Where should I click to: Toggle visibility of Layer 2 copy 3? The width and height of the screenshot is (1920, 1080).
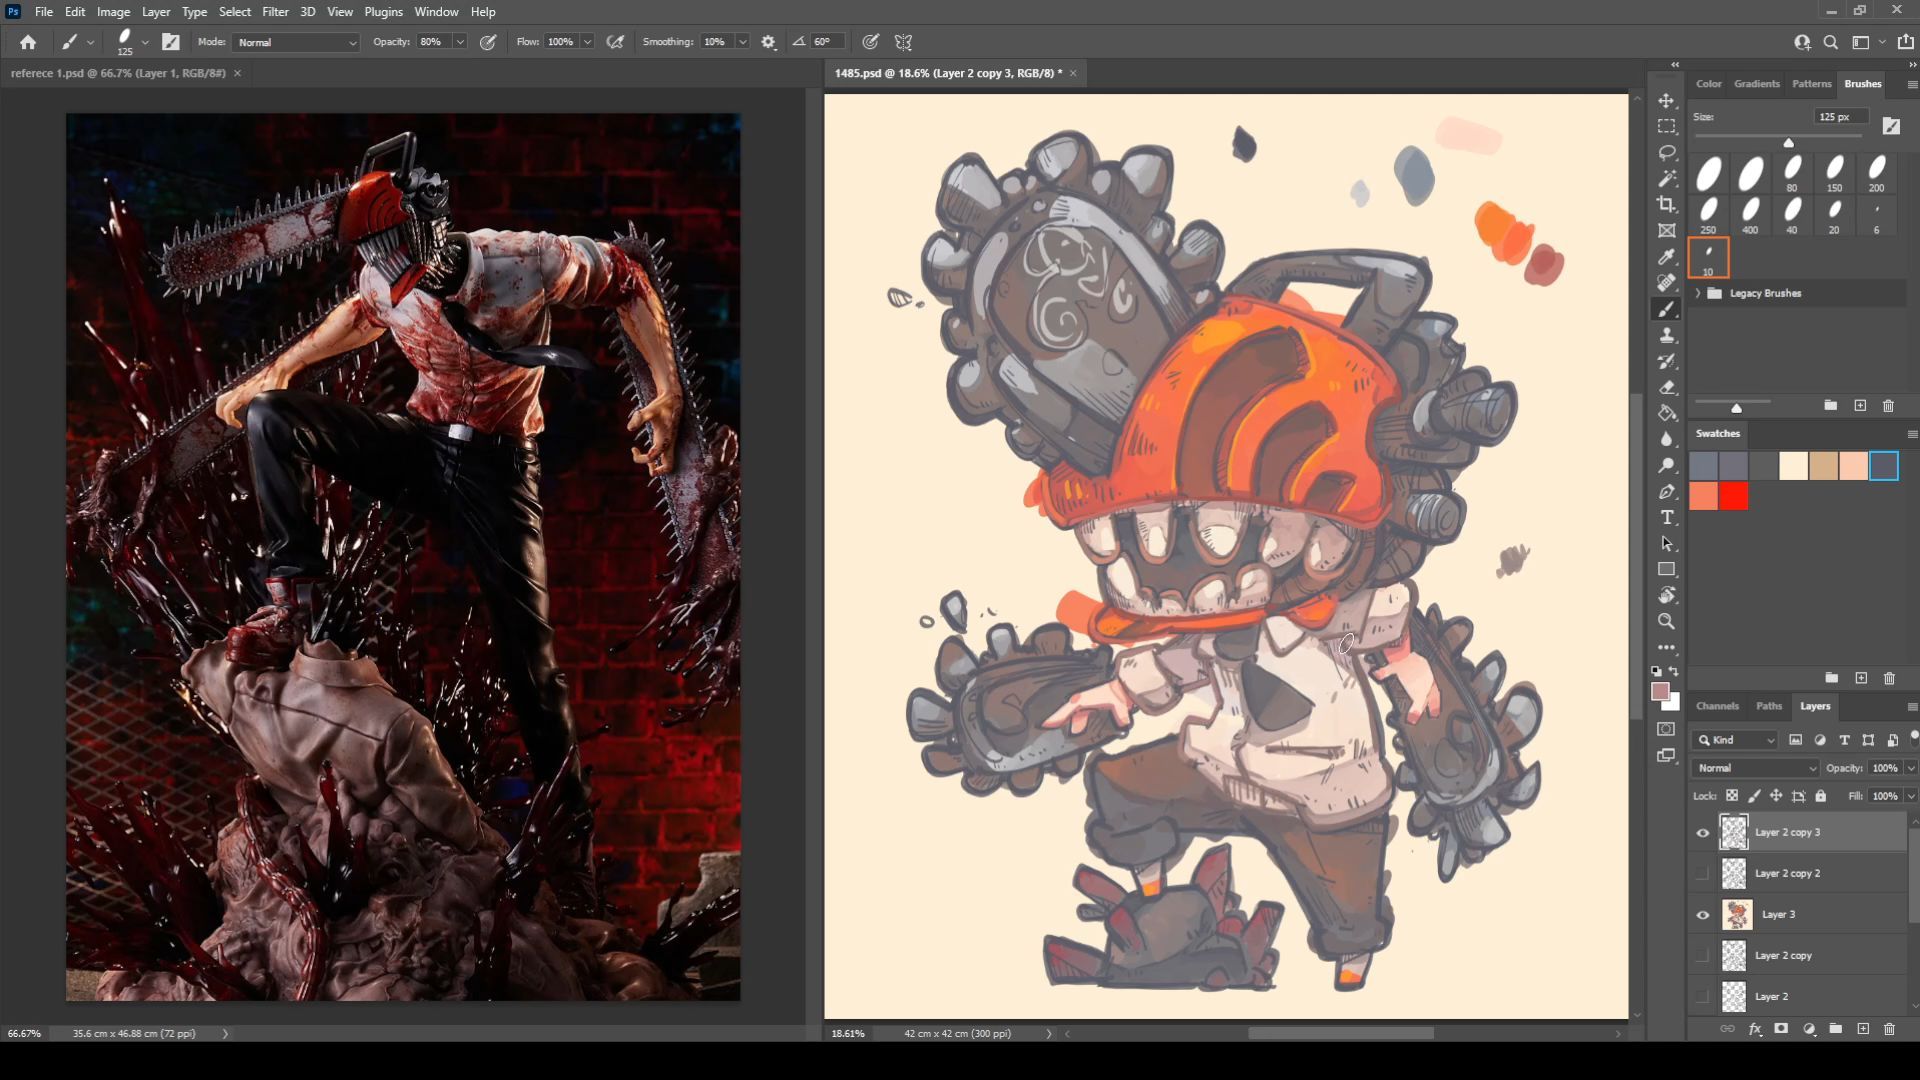1702,832
